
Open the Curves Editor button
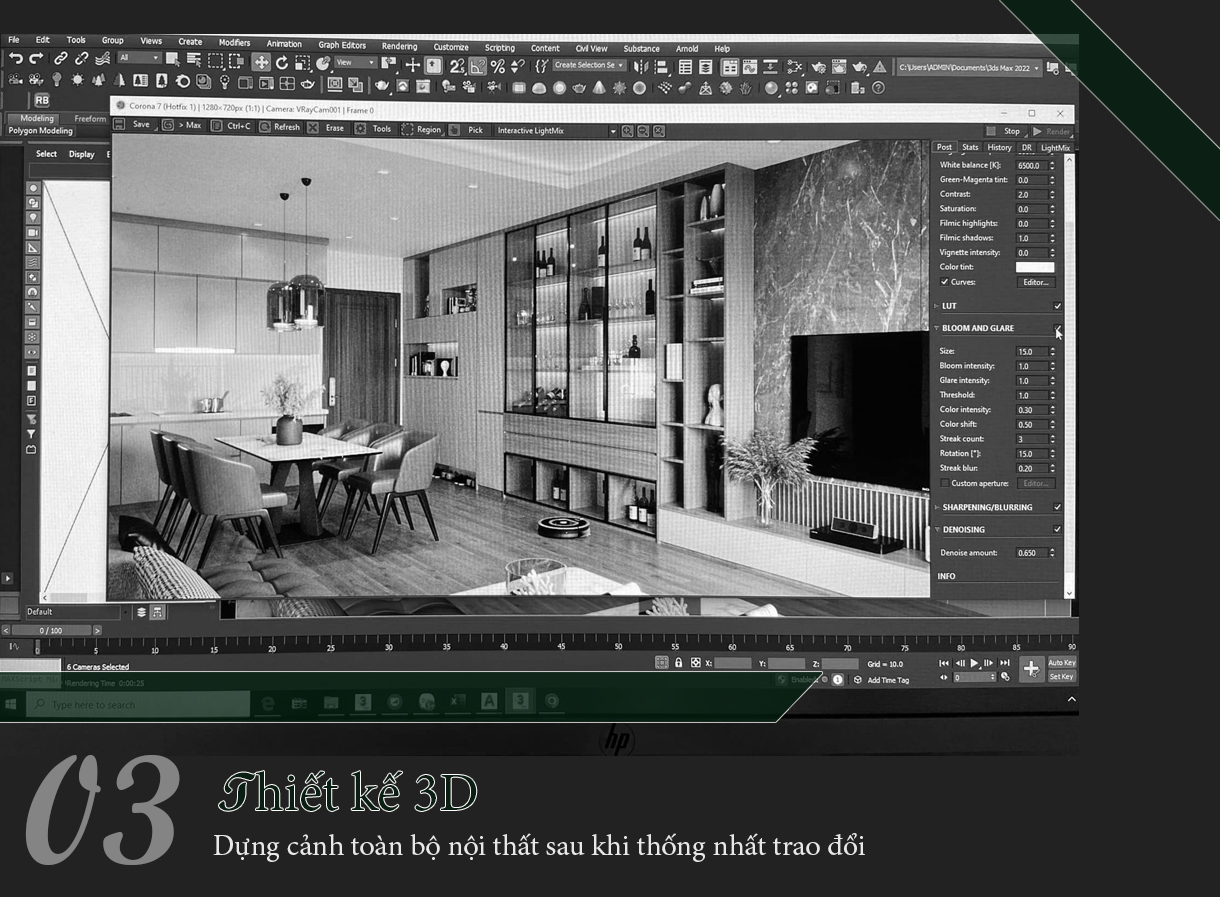pos(1035,282)
